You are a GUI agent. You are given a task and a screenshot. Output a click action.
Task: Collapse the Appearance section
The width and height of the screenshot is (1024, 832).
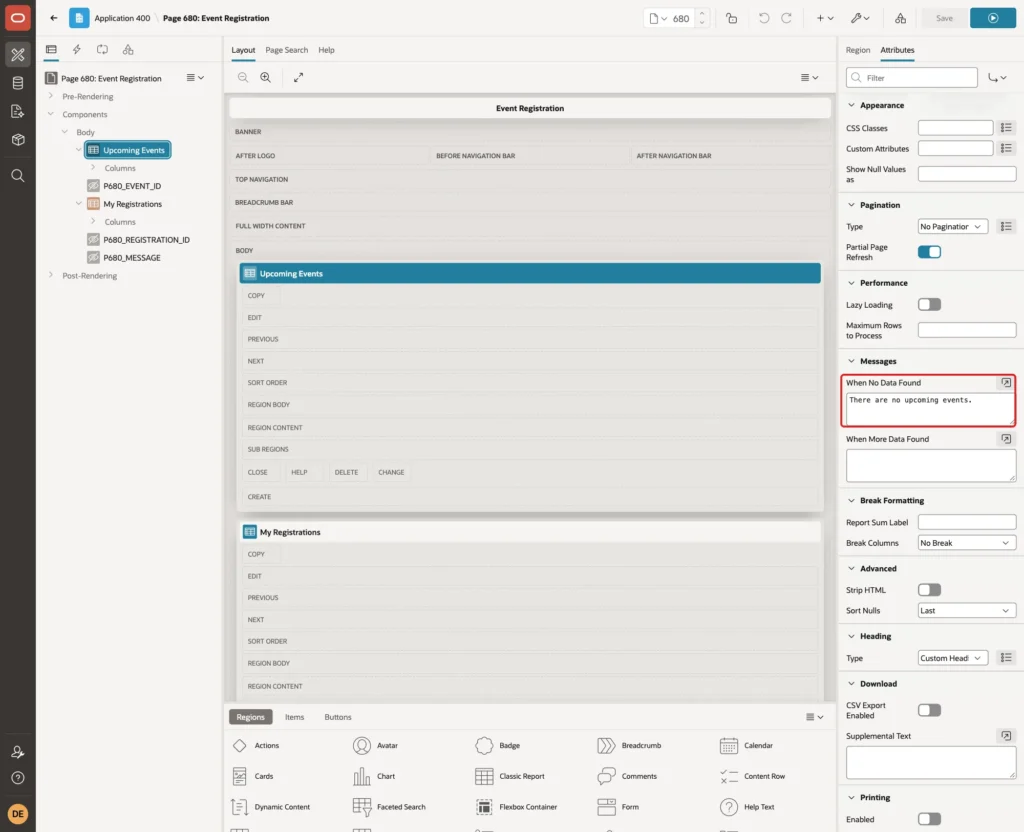click(851, 105)
